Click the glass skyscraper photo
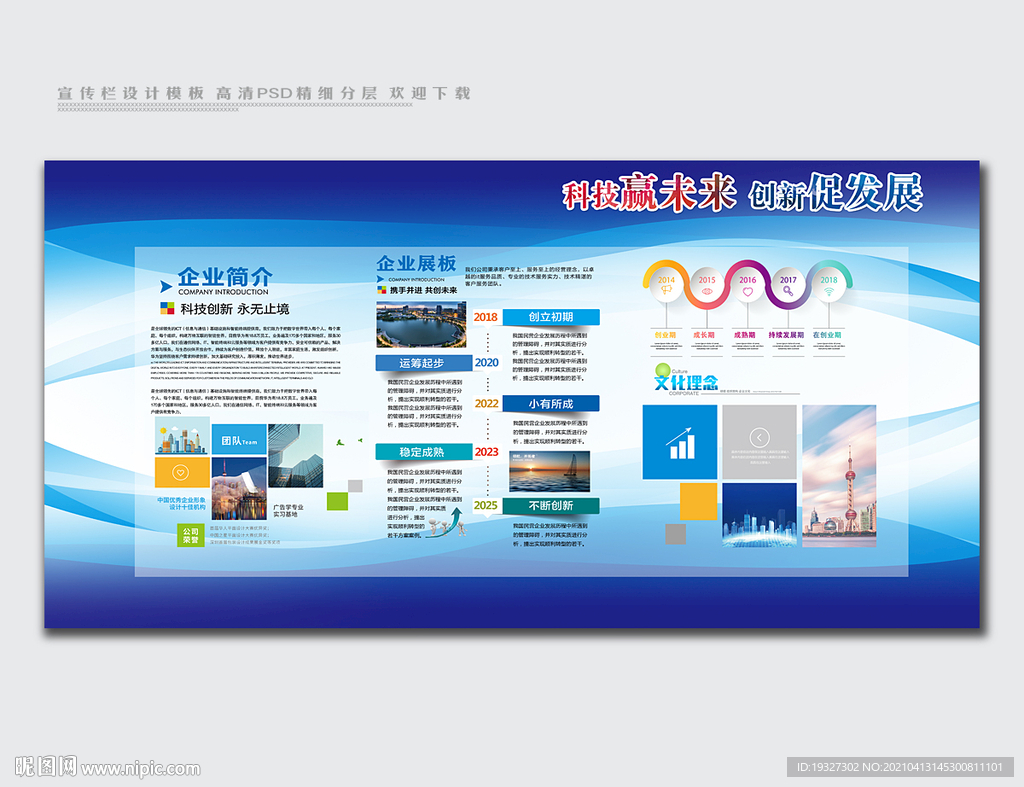The height and width of the screenshot is (787, 1024). [x=295, y=456]
